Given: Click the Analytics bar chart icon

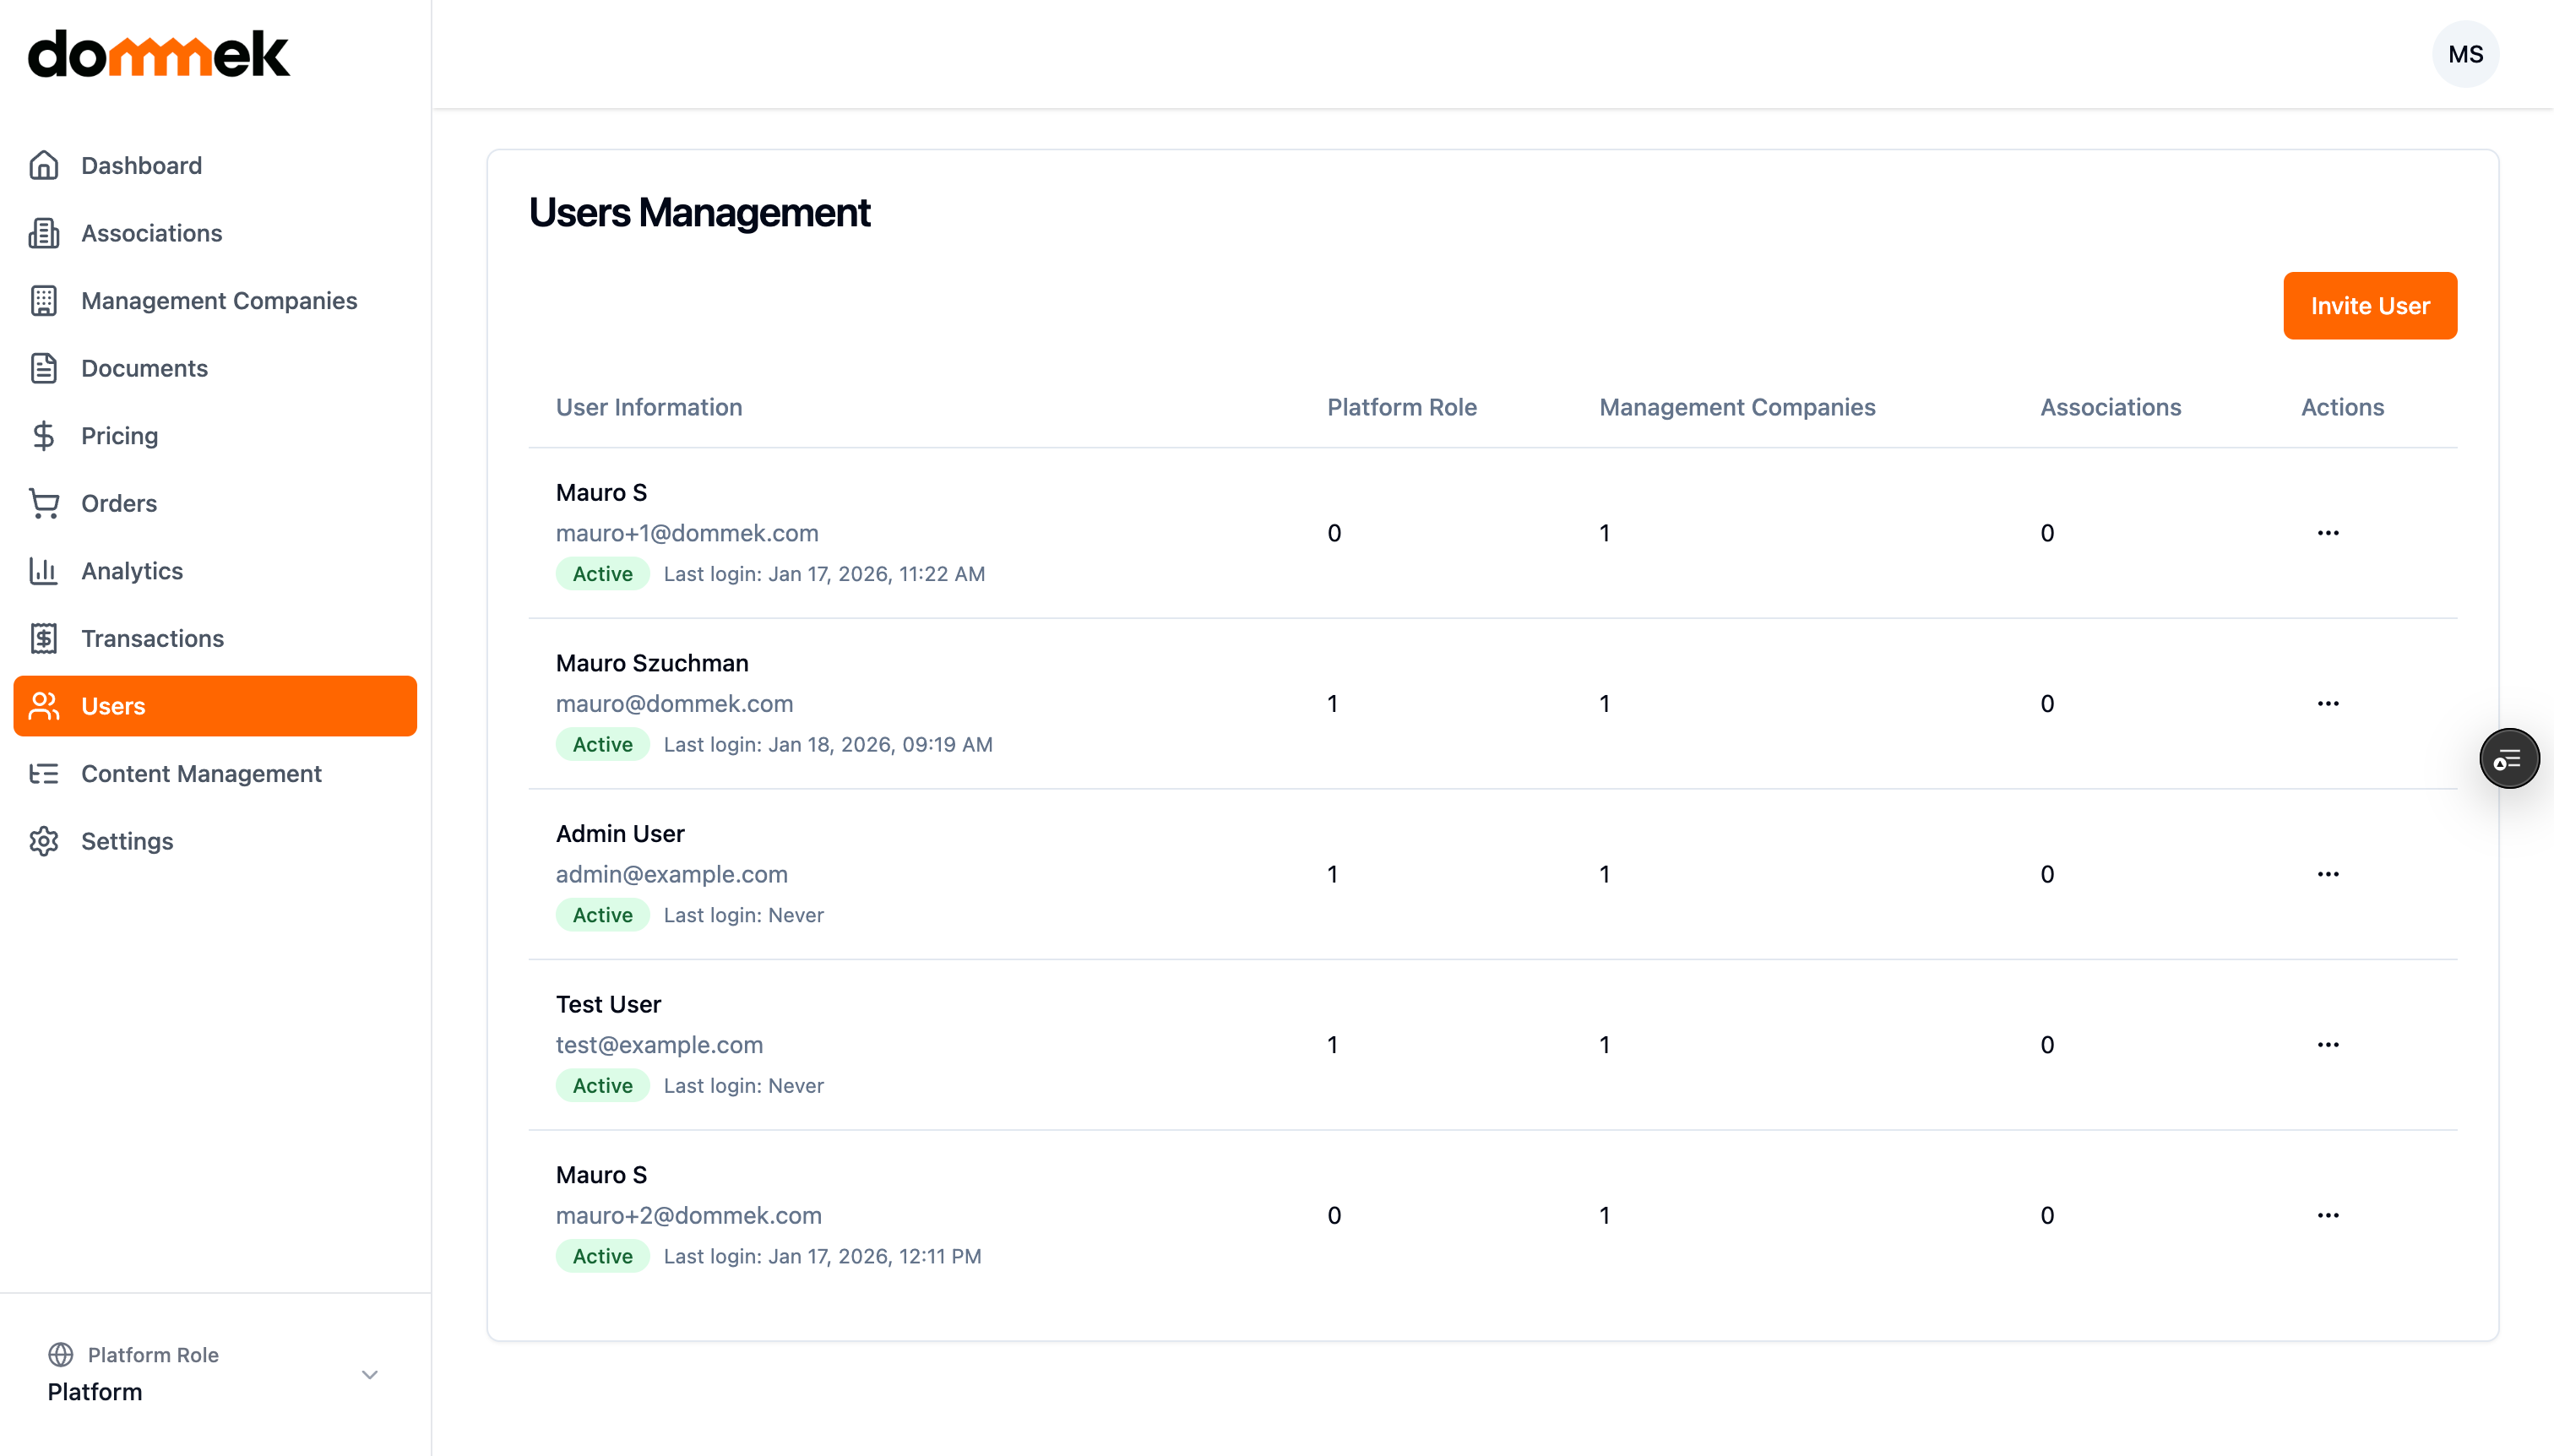Looking at the screenshot, I should [44, 571].
